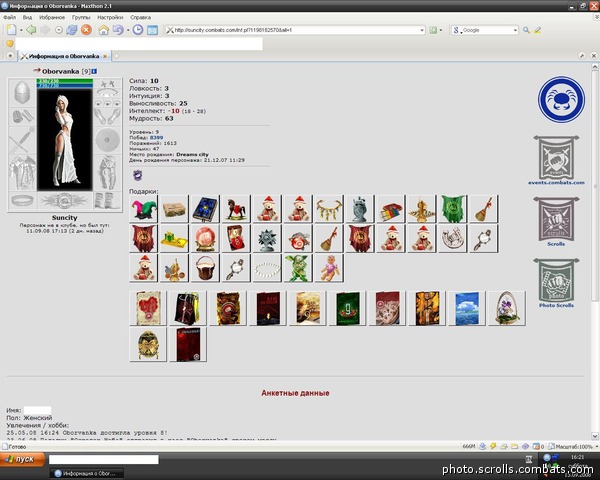Close the Информация о Oborvanka tab

click(105, 56)
